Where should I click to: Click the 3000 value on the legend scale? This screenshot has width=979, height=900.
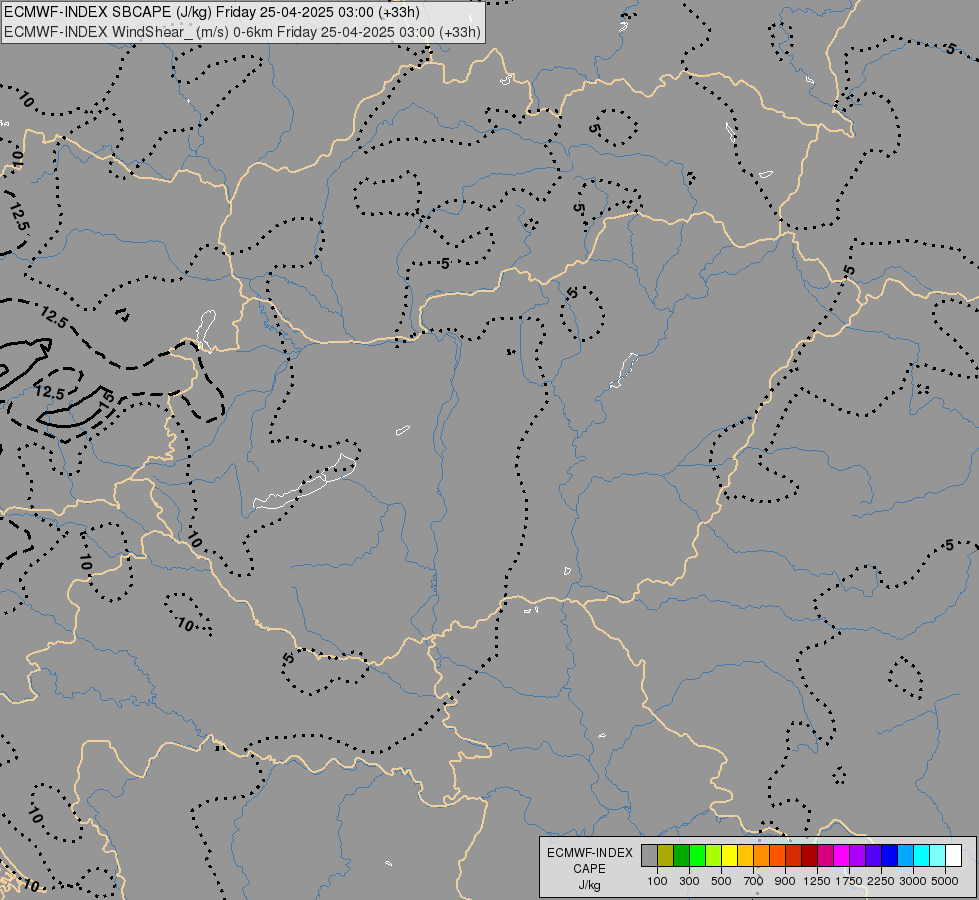click(913, 881)
